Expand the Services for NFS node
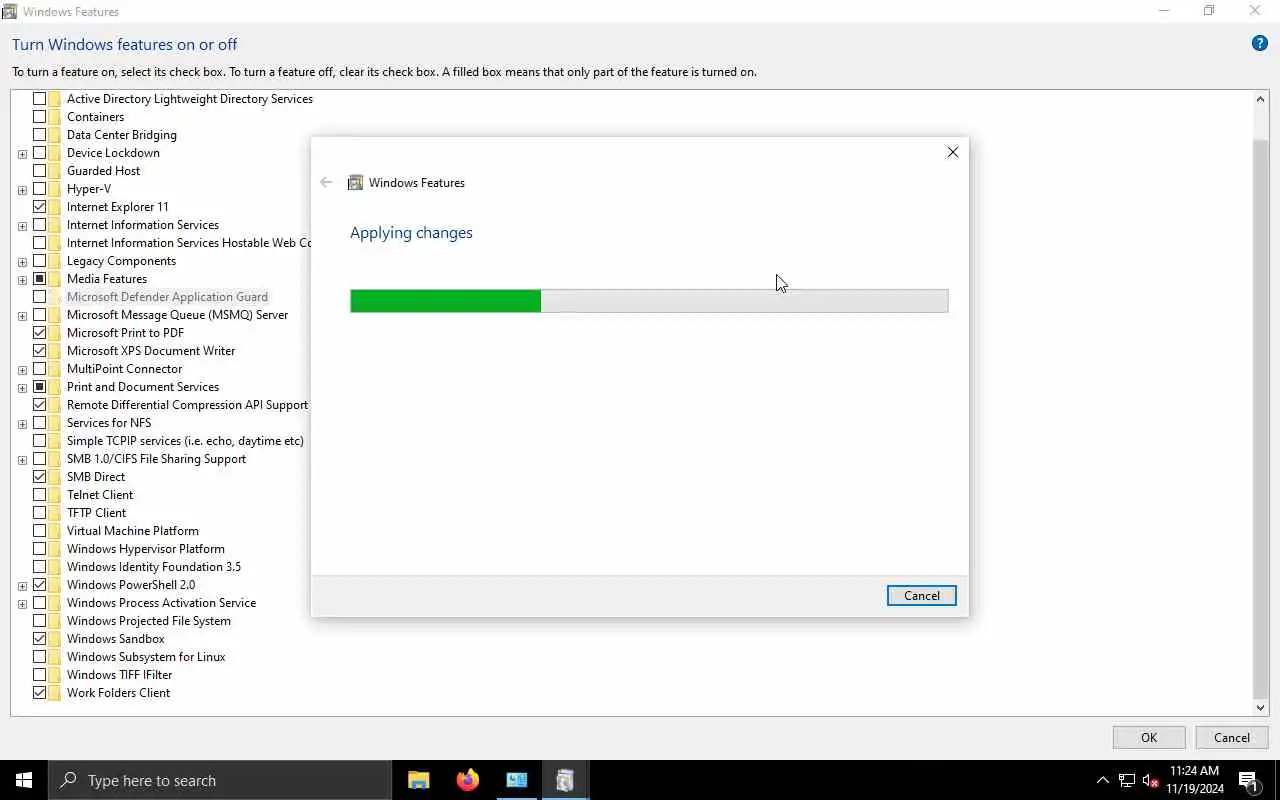The image size is (1280, 800). (x=22, y=424)
